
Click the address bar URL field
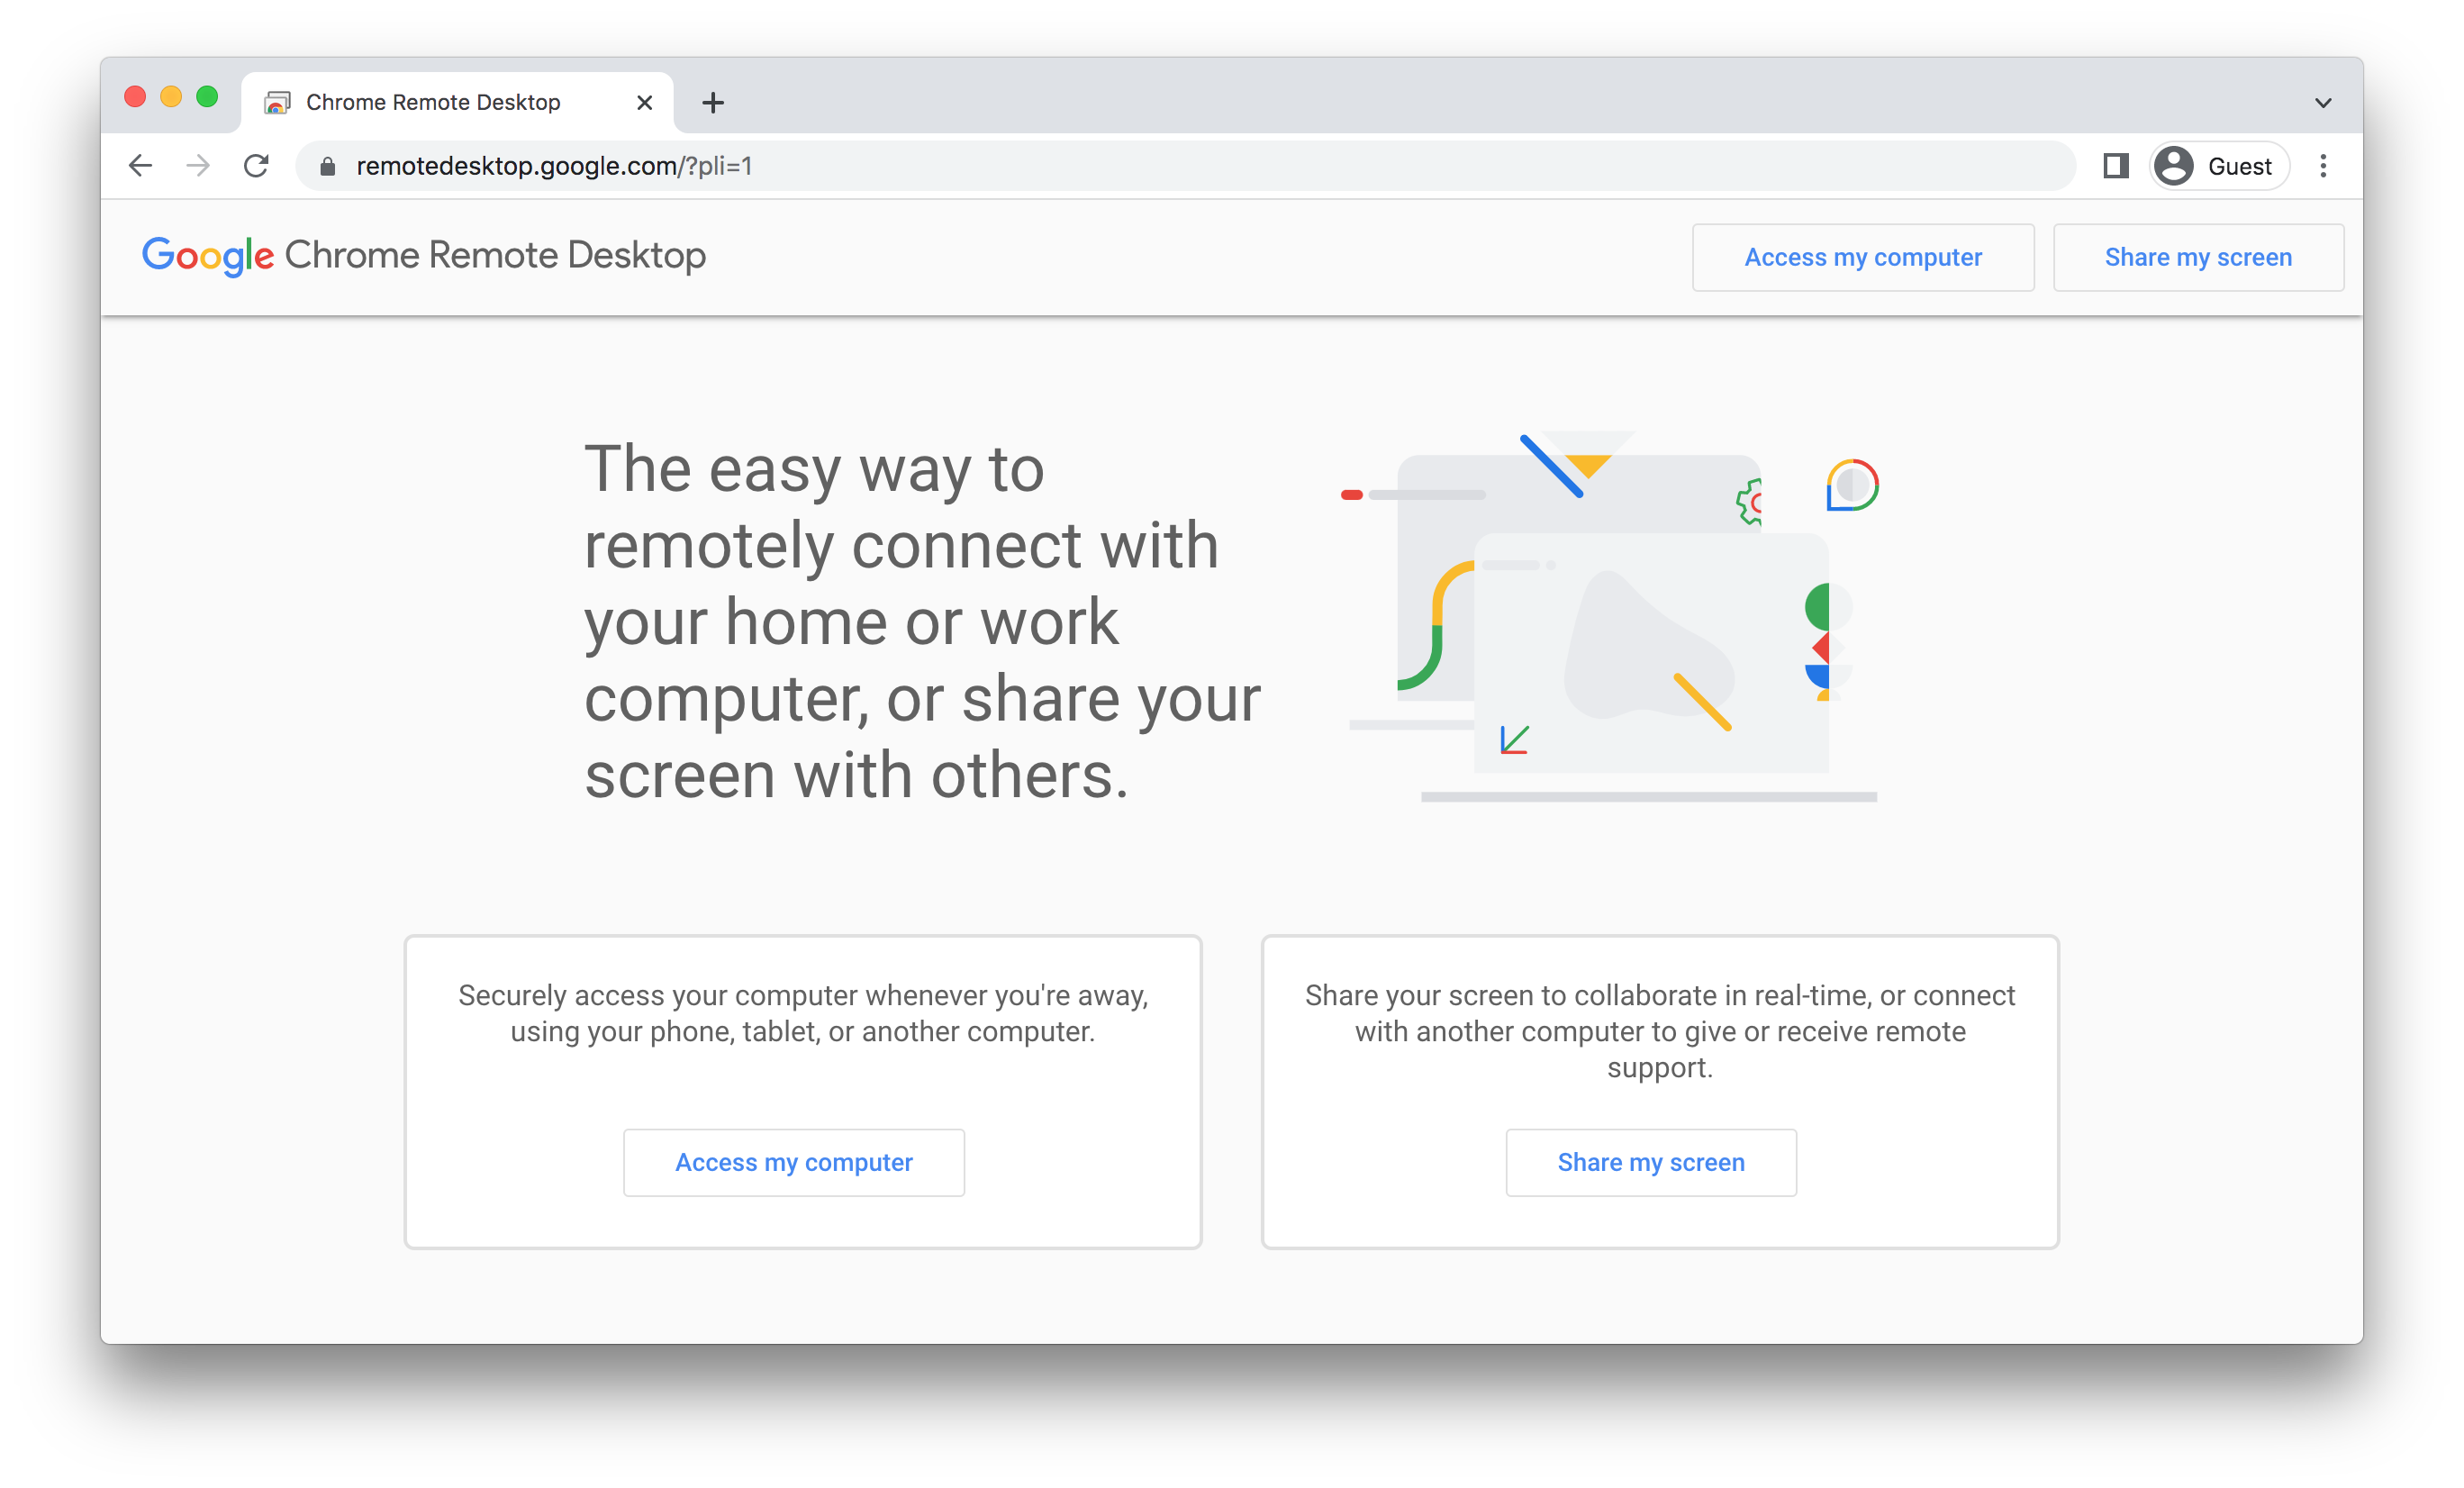pos(1185,166)
